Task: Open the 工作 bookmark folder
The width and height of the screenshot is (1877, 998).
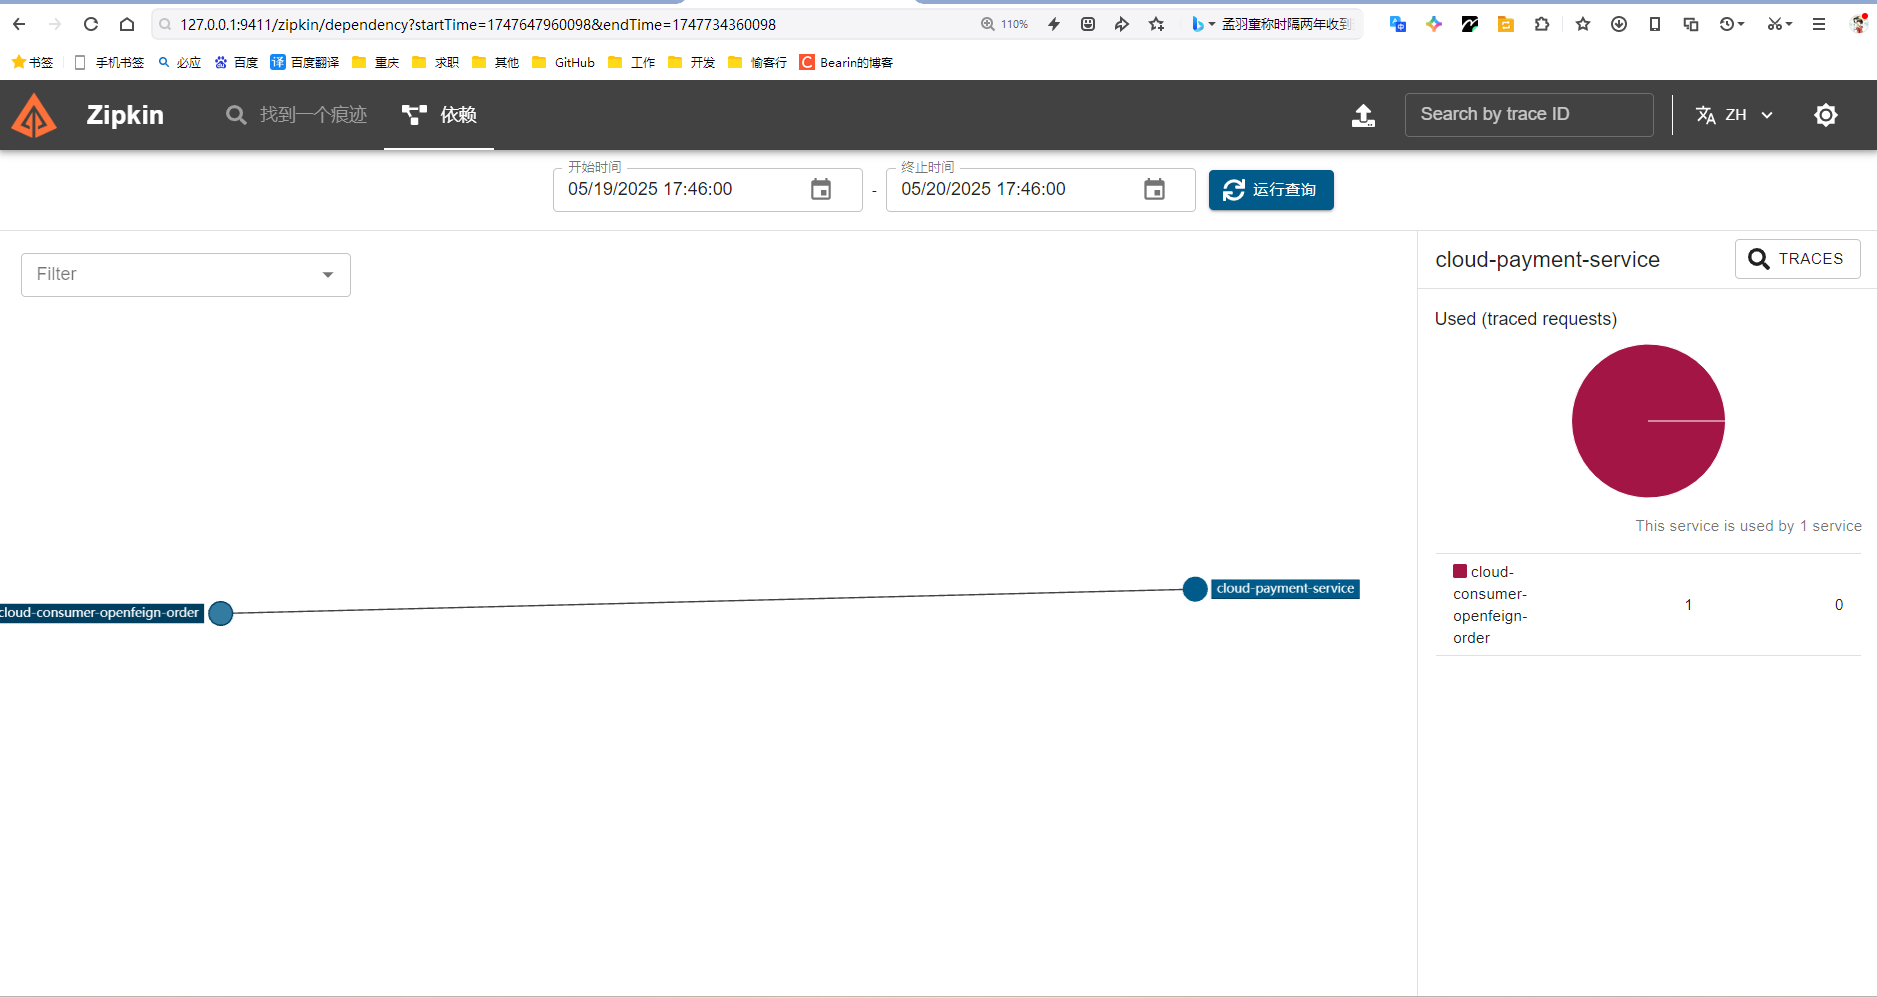Action: pos(631,62)
